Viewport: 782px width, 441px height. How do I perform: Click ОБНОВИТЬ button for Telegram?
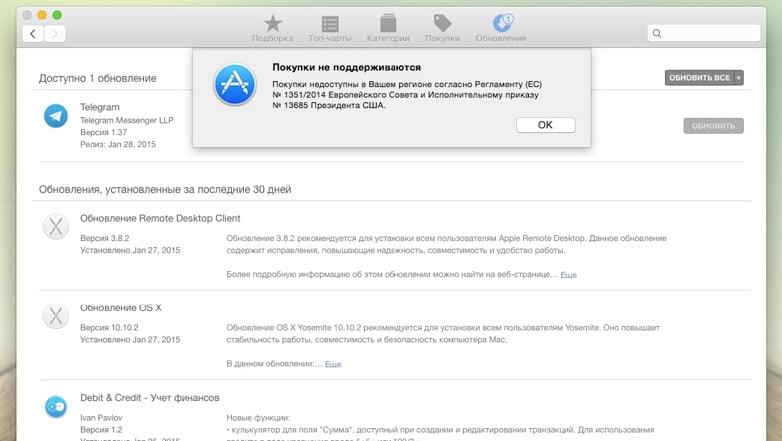tap(713, 126)
